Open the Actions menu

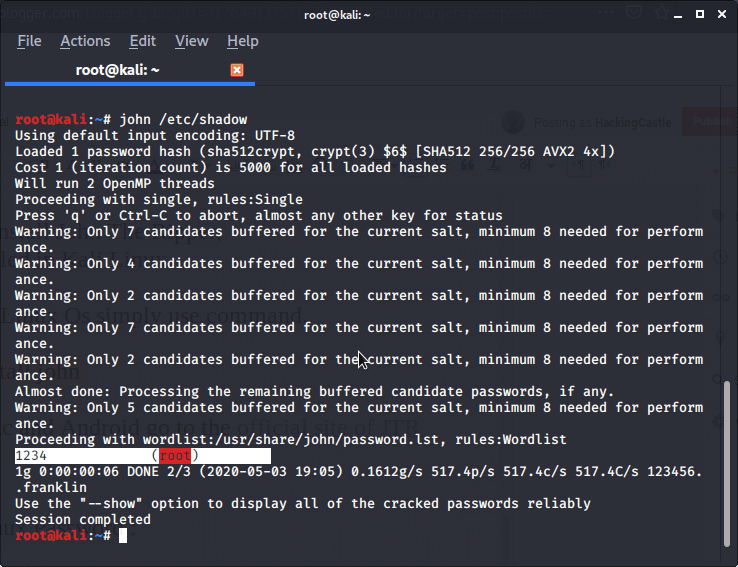click(x=85, y=41)
